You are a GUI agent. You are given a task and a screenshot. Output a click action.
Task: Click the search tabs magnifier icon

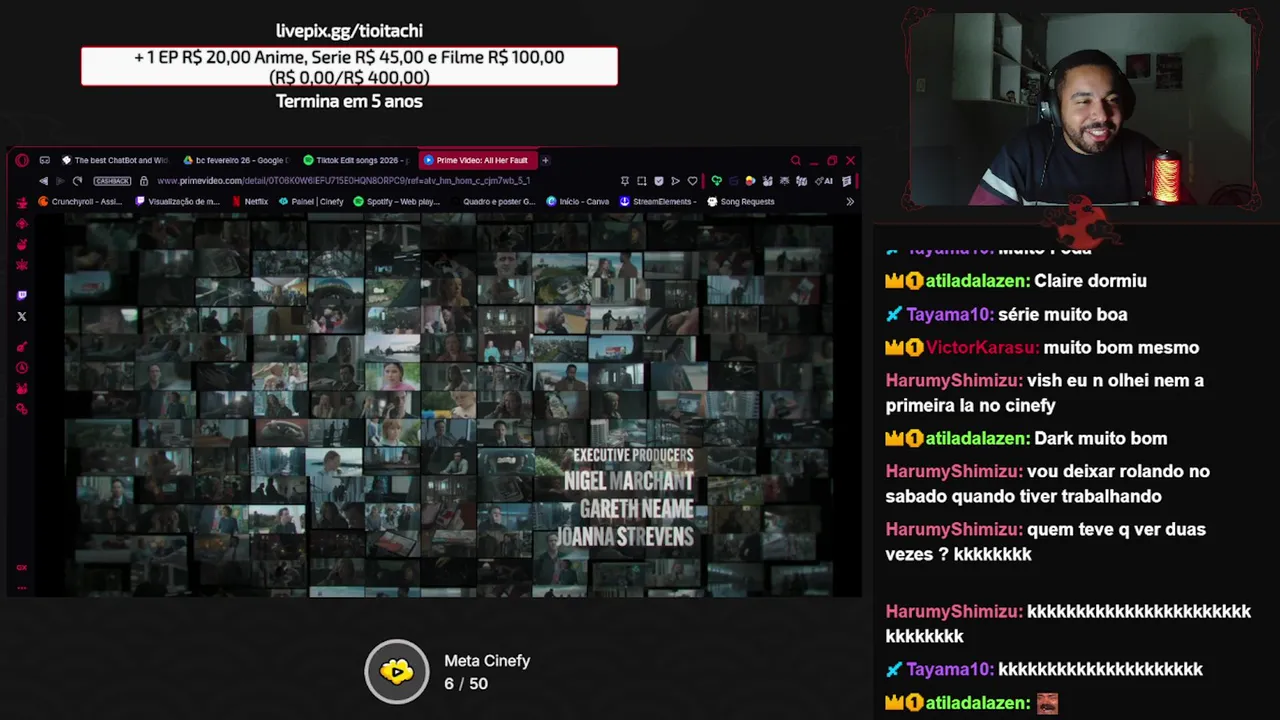pyautogui.click(x=796, y=160)
